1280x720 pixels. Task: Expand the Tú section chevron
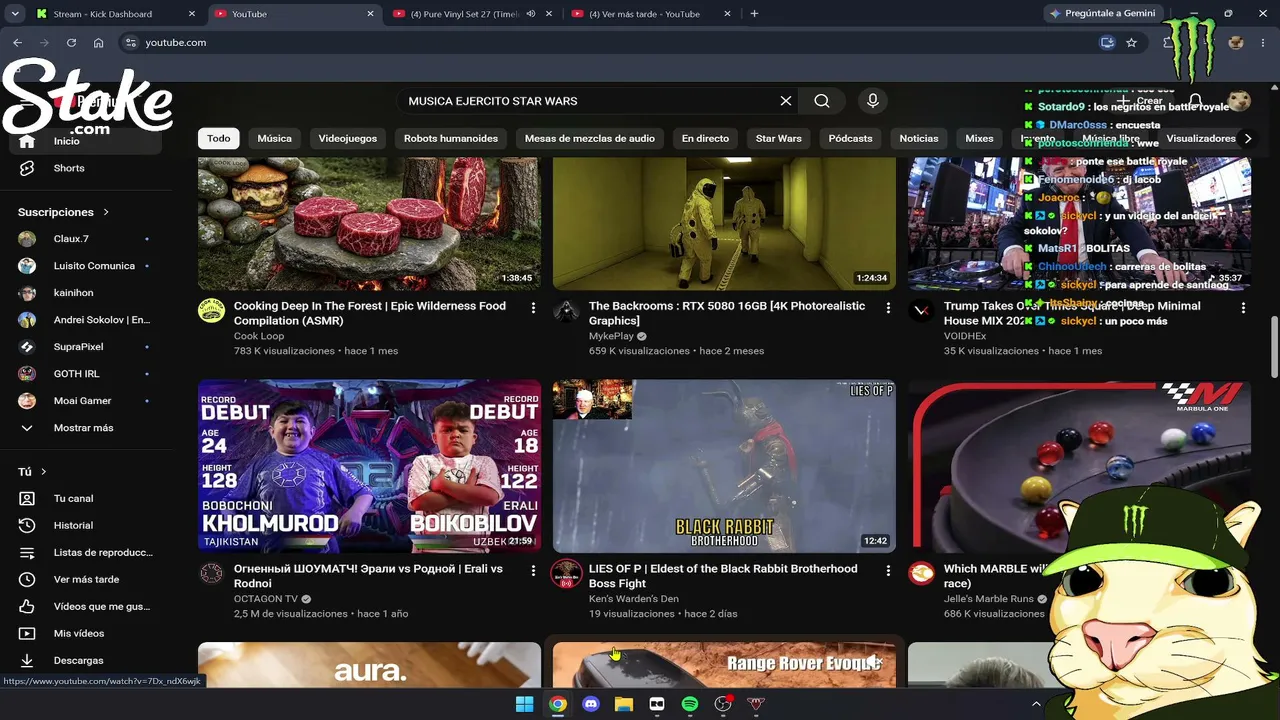pos(44,472)
